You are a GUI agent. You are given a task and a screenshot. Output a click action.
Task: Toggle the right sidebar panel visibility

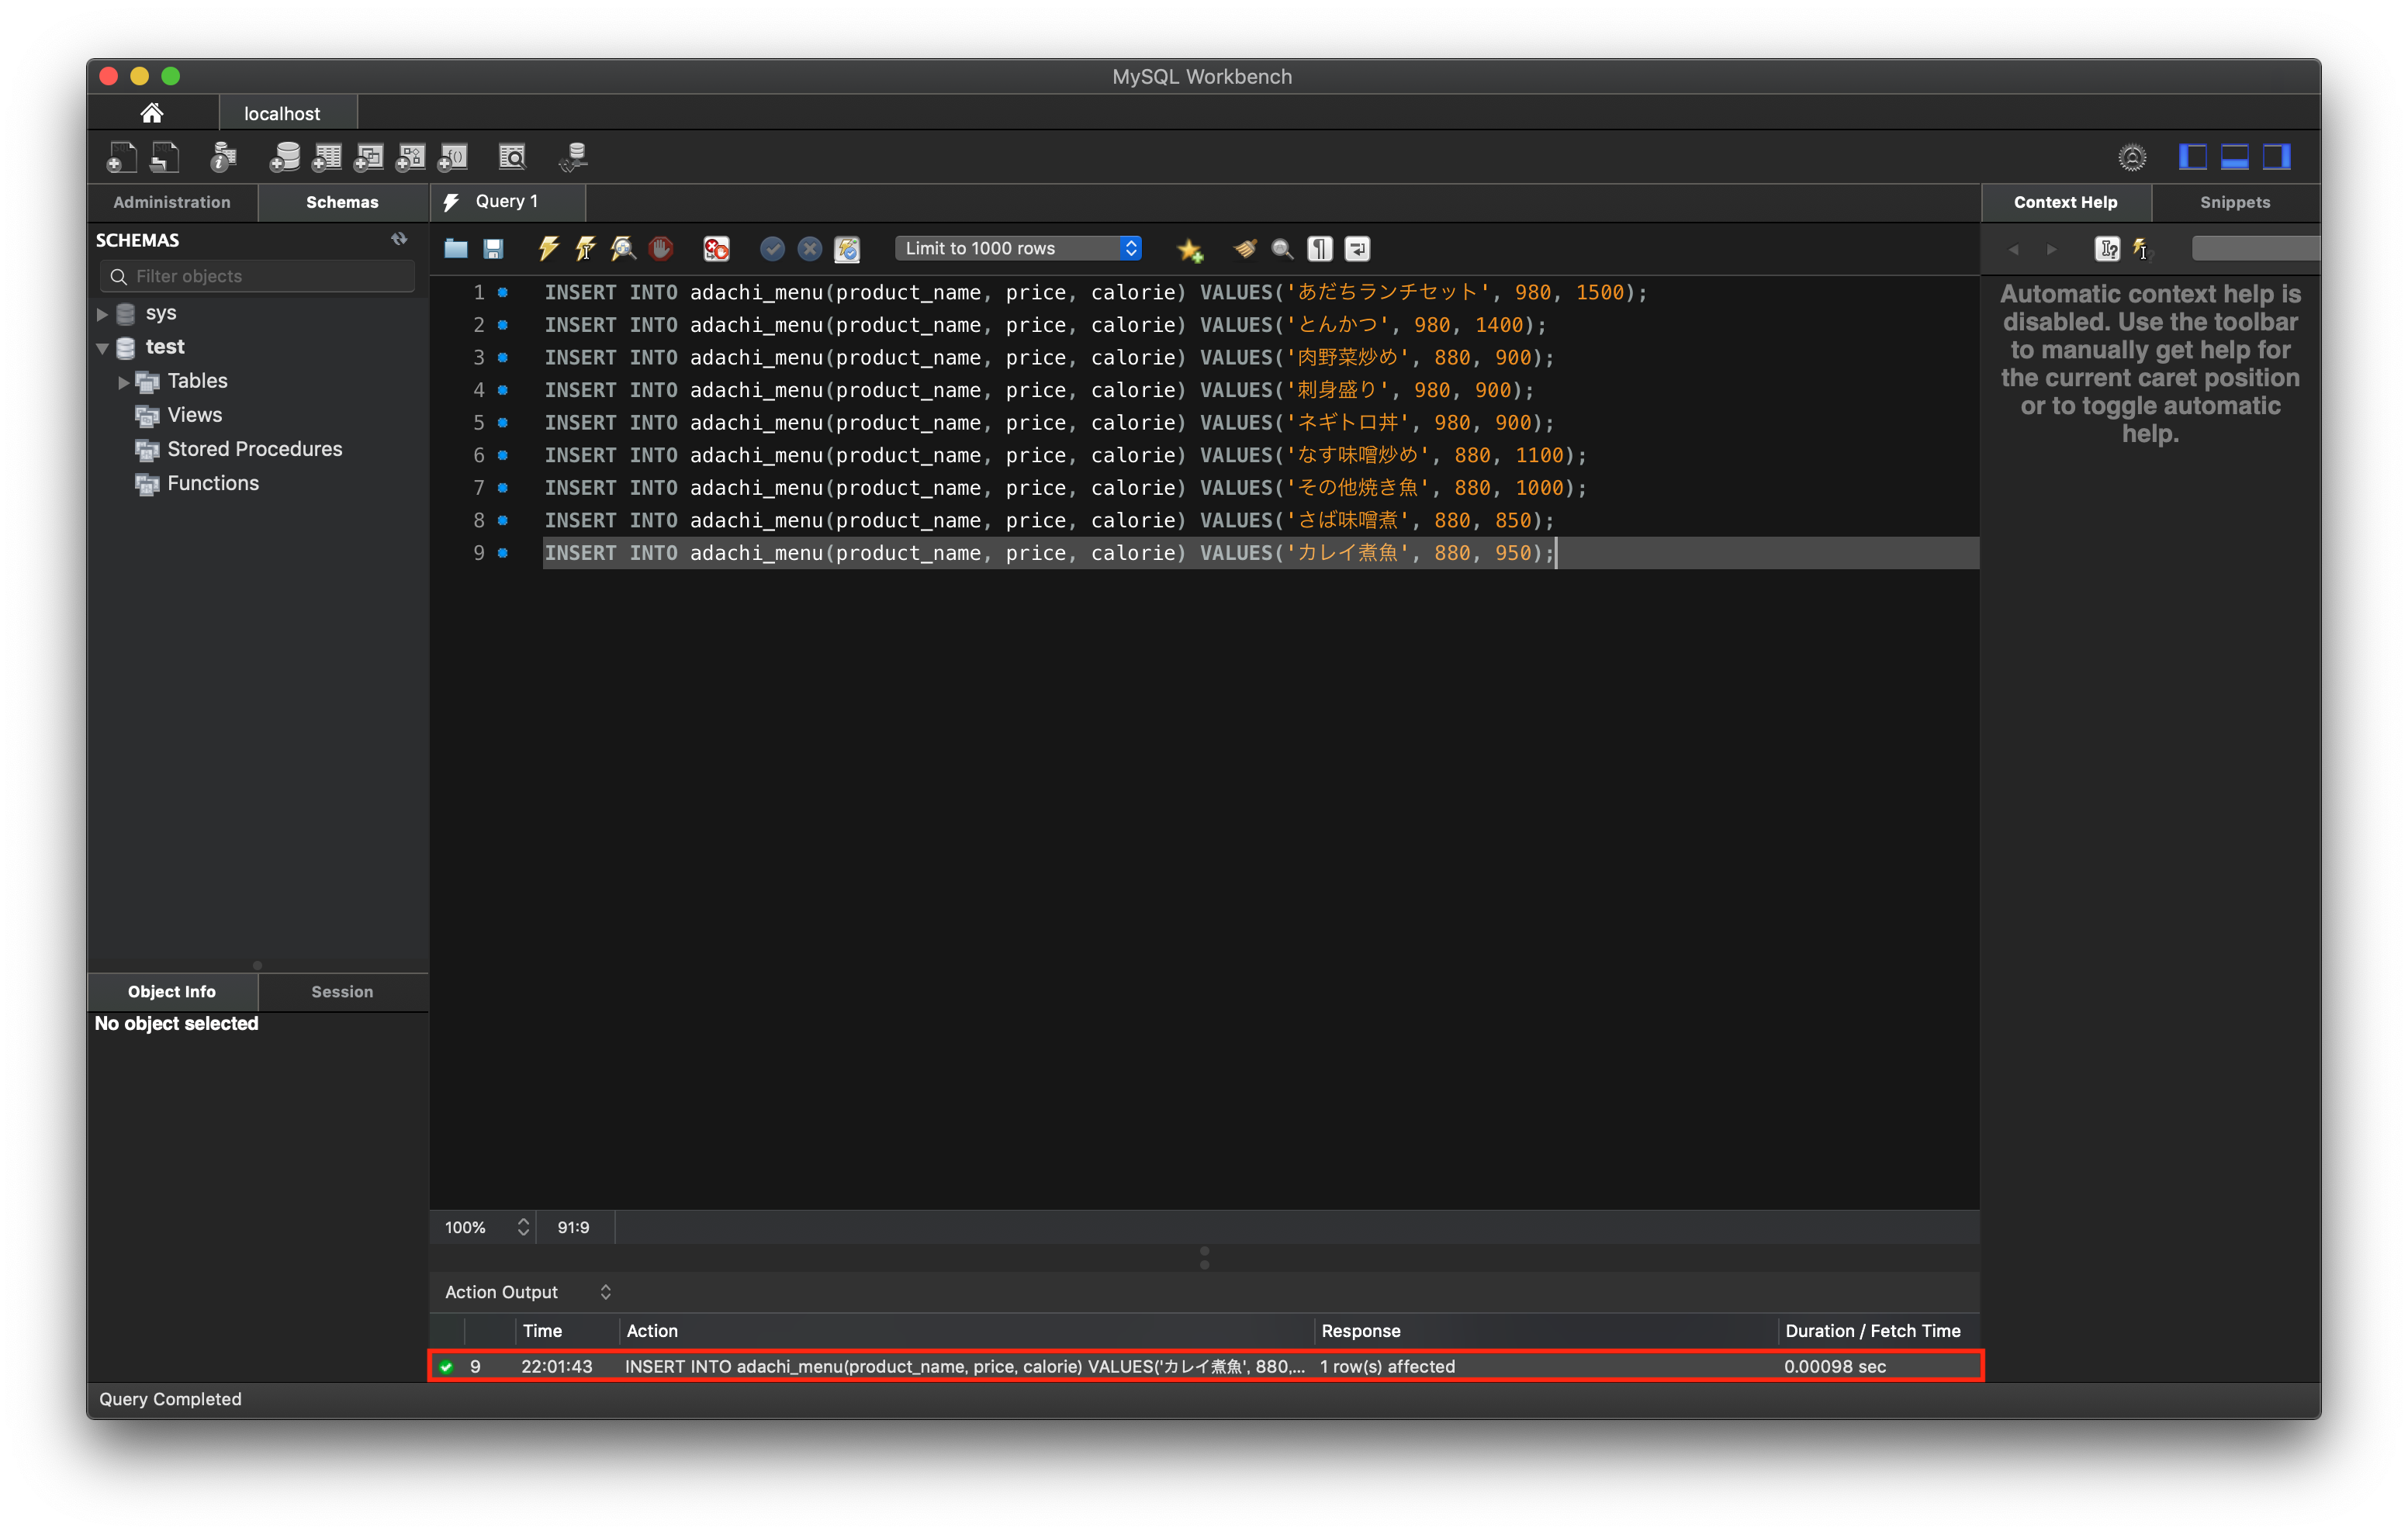pos(2277,157)
